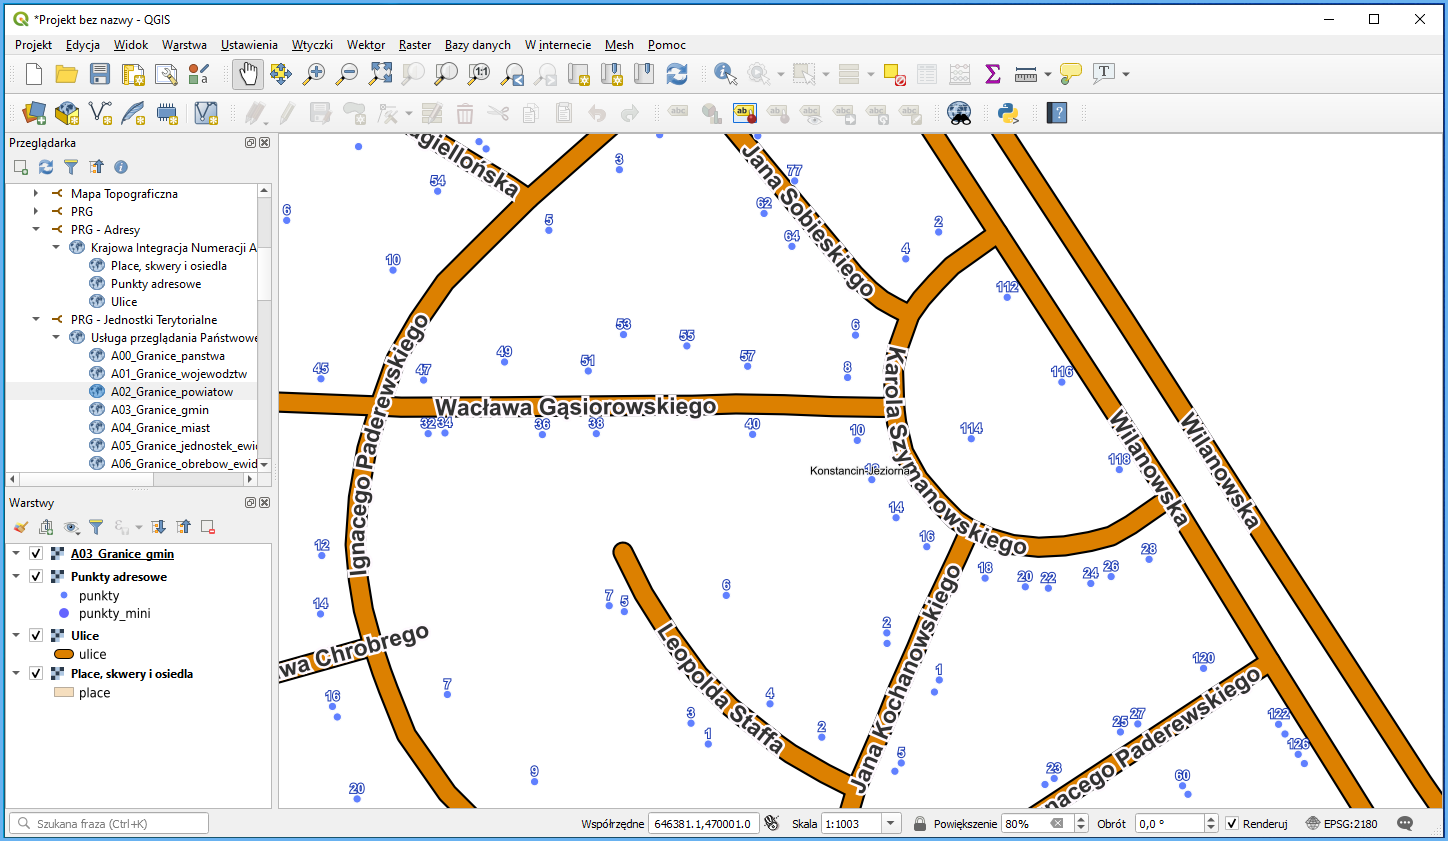Screen dimensions: 1448x841
Task: Select the Measure Line ruler tool
Action: 1025,74
